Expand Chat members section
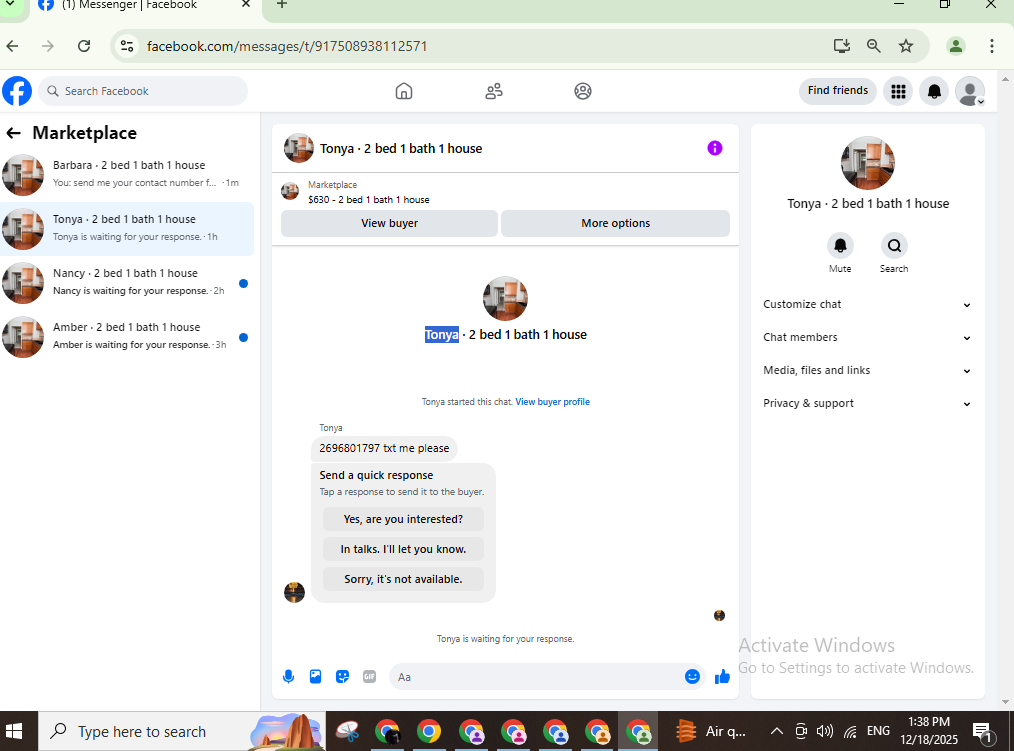 tap(867, 338)
